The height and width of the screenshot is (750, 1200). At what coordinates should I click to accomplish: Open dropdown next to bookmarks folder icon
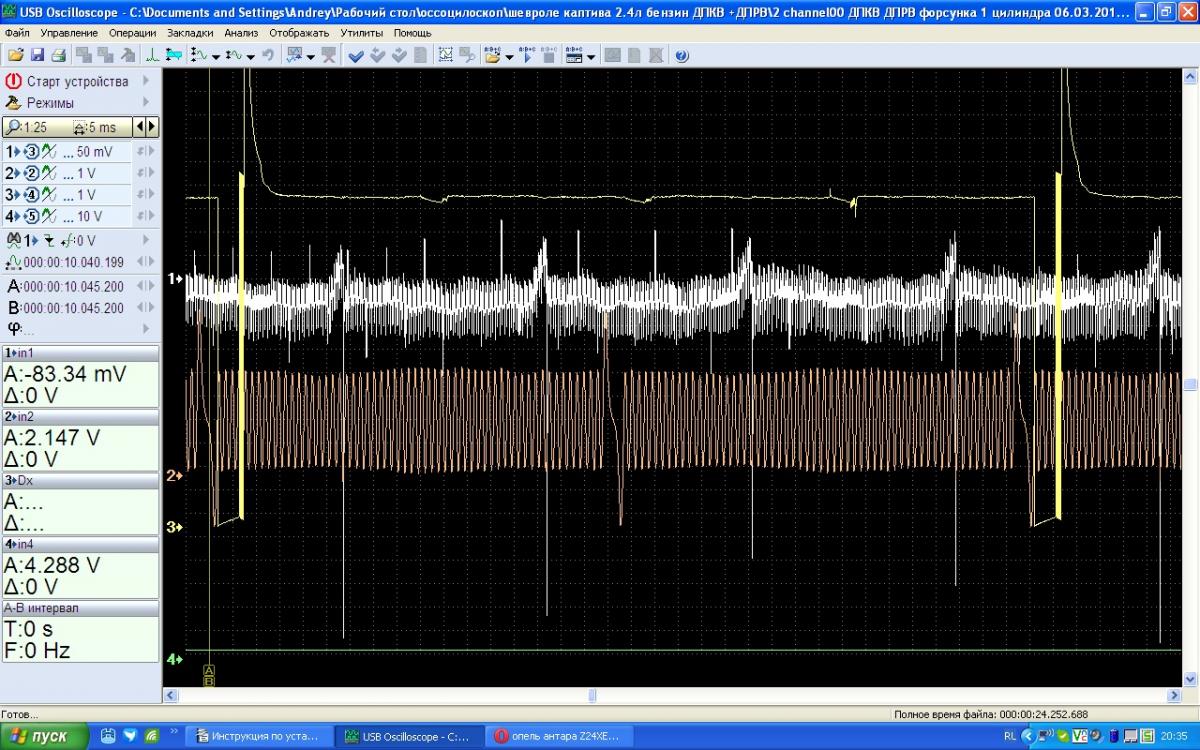click(509, 56)
